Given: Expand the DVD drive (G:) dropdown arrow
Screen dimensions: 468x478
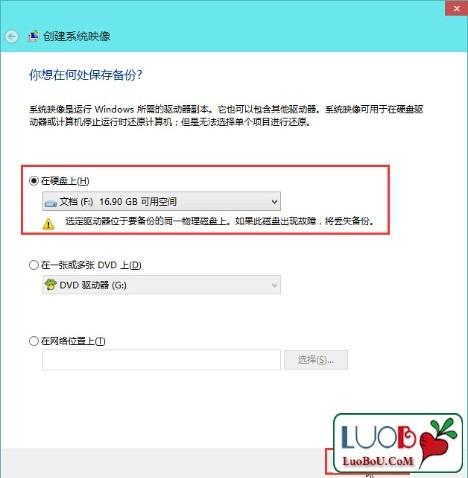Looking at the screenshot, I should (x=274, y=285).
